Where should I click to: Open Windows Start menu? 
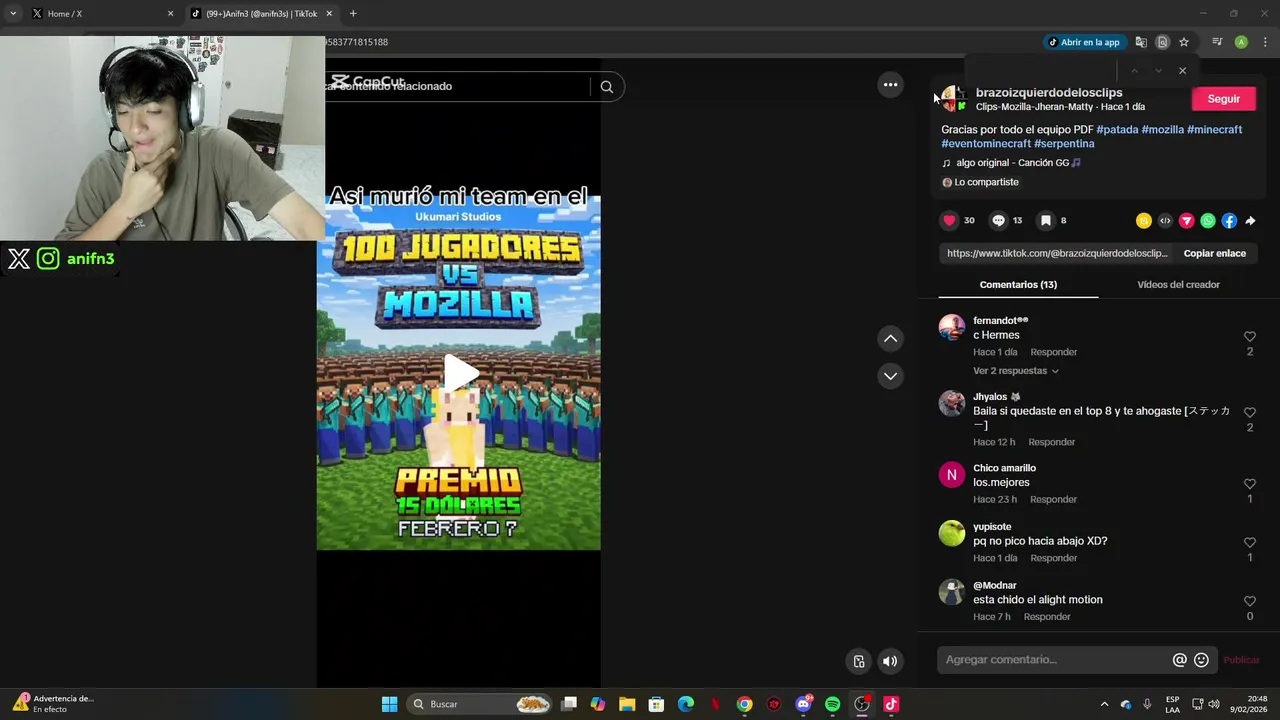(389, 704)
